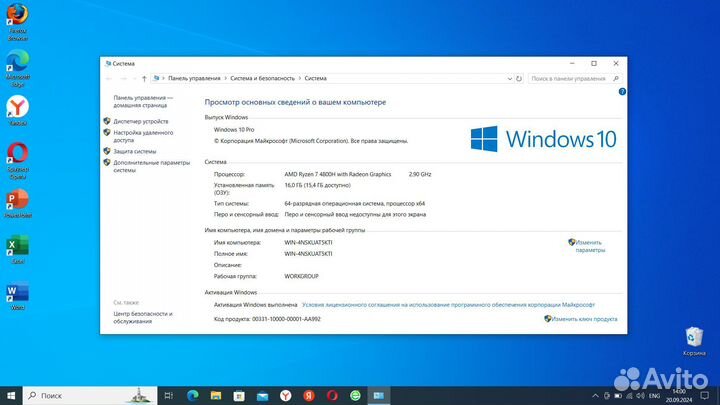Click the taskbar search box Поиск
The width and height of the screenshot is (720, 405).
[x=90, y=395]
